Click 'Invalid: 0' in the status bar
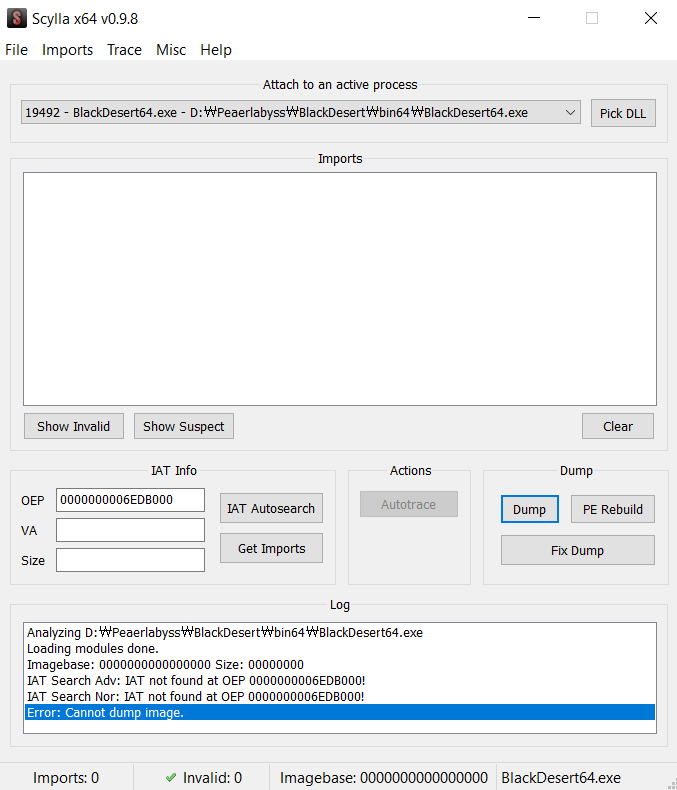Screen dimensions: 677x790 pos(212,777)
